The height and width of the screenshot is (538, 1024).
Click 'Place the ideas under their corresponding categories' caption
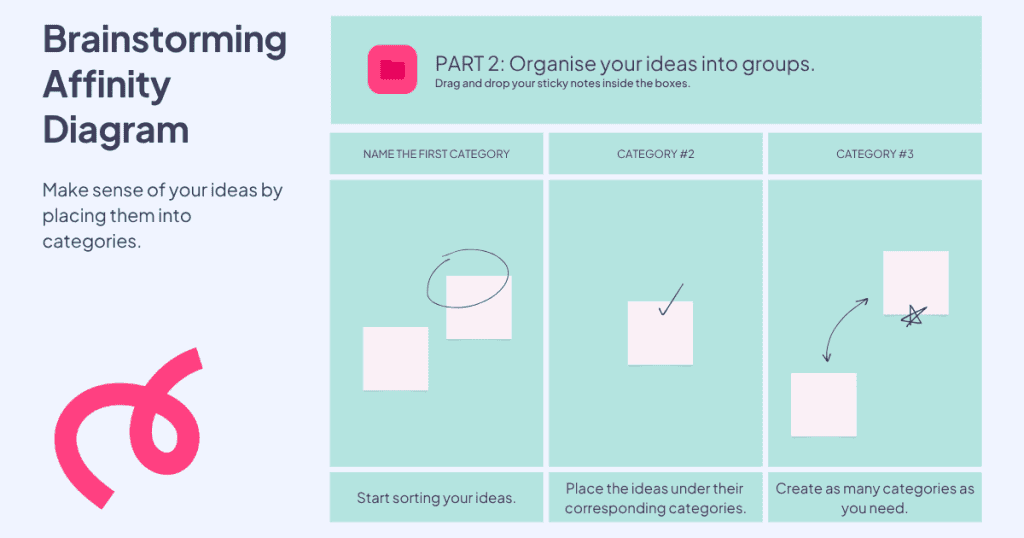[656, 498]
